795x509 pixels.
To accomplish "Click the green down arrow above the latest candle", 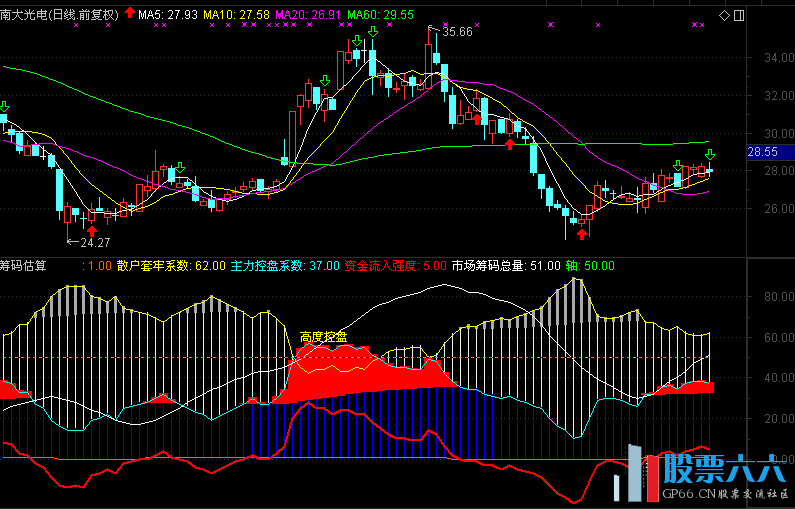I will (710, 155).
